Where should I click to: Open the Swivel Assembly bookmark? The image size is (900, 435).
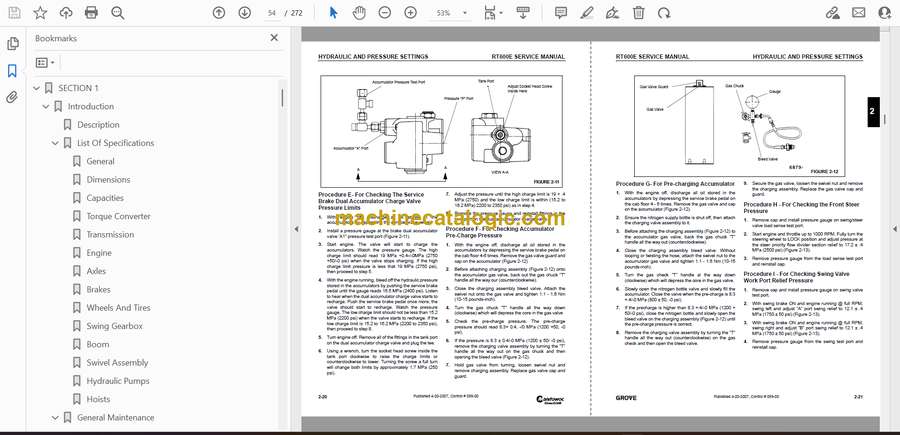point(117,363)
